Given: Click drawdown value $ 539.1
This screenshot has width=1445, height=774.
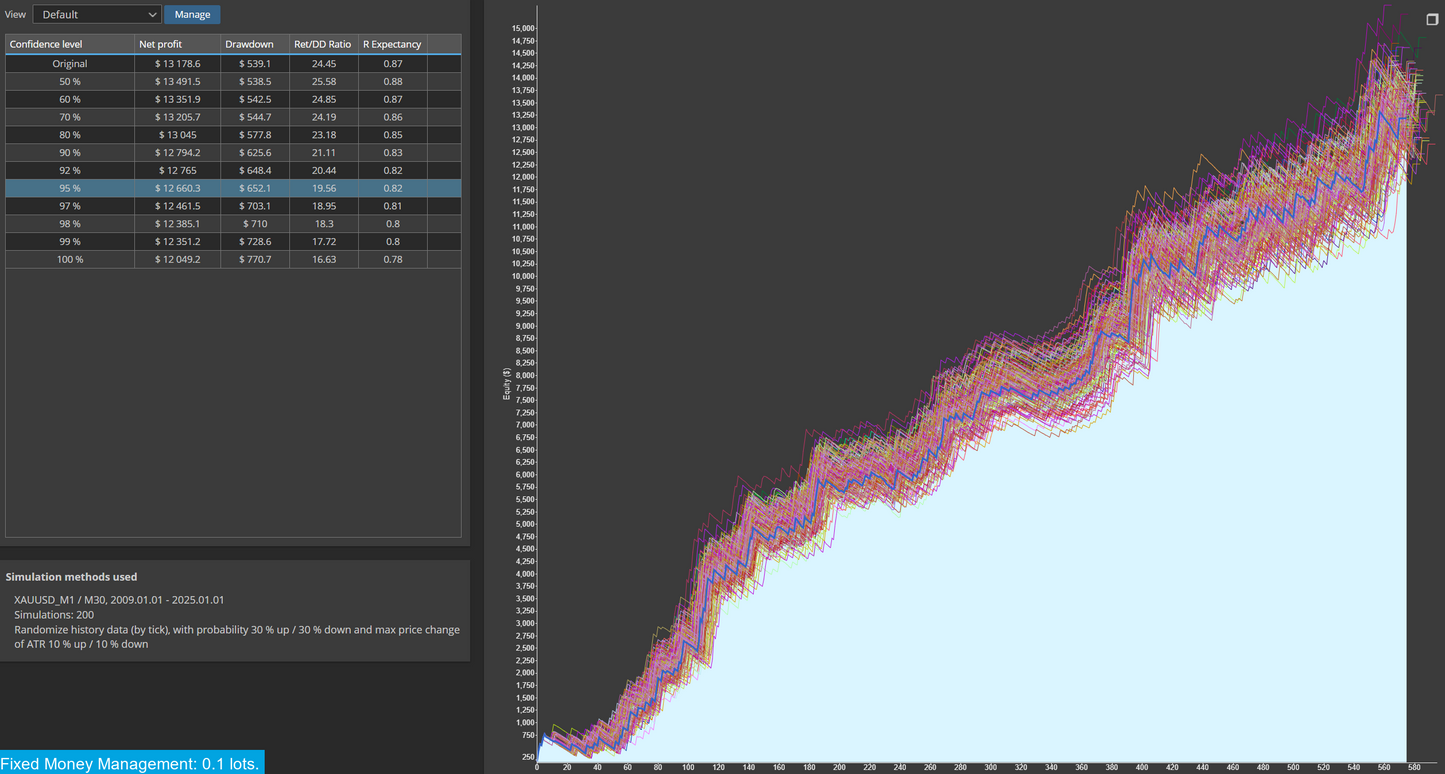Looking at the screenshot, I should pos(255,63).
